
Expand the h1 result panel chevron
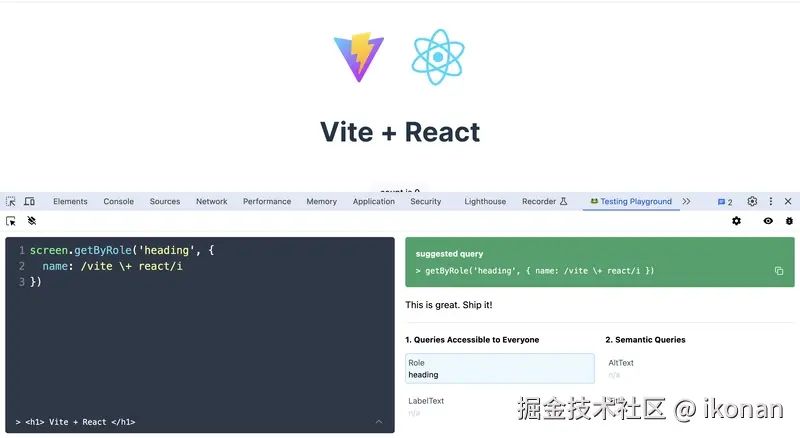click(379, 422)
